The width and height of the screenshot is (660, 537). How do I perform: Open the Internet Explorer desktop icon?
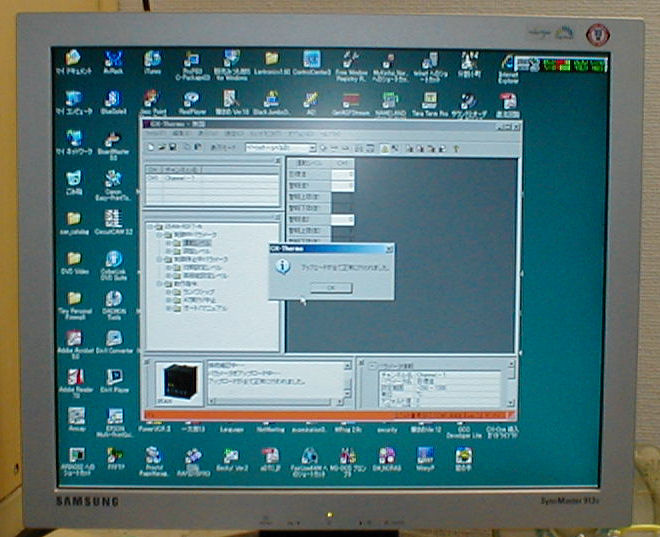point(508,69)
